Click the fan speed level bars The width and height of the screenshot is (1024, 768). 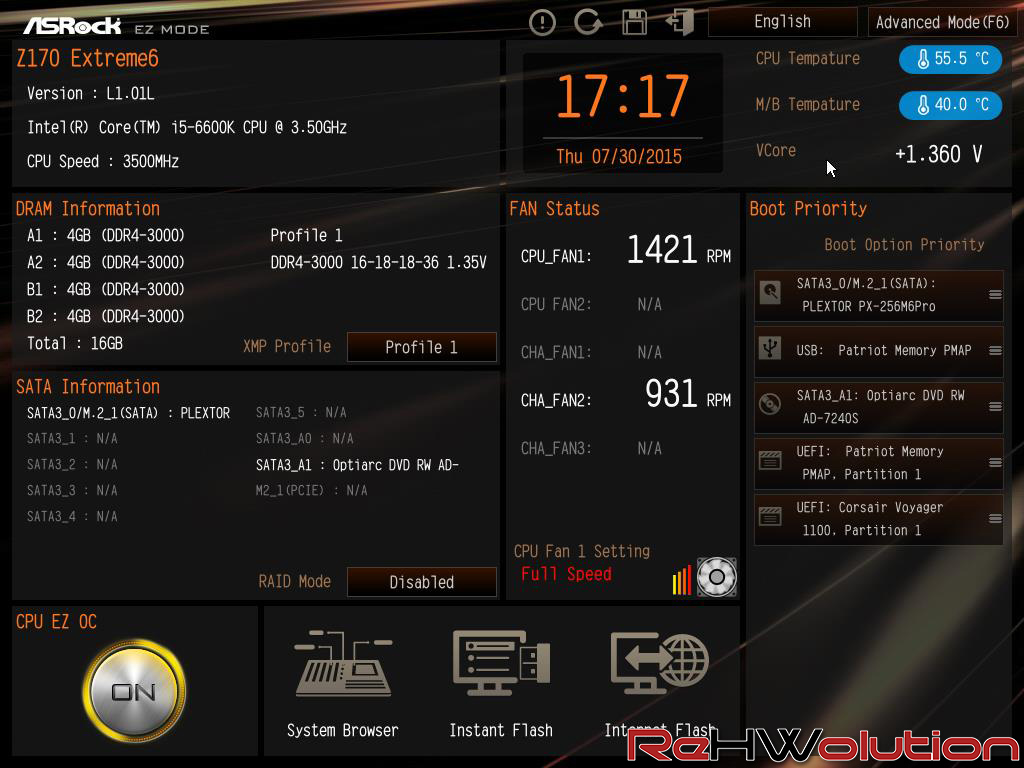click(682, 580)
